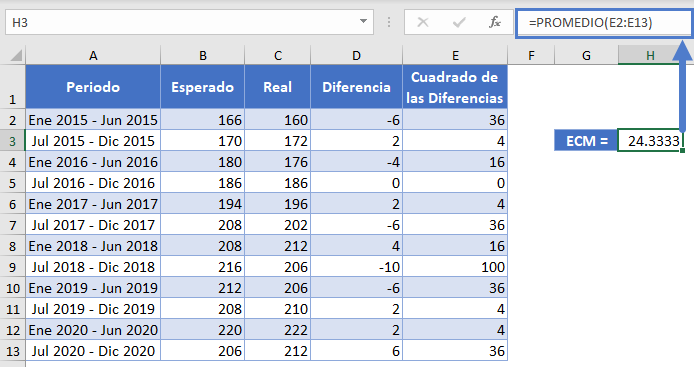Select Esperado value 170

[x=202, y=141]
